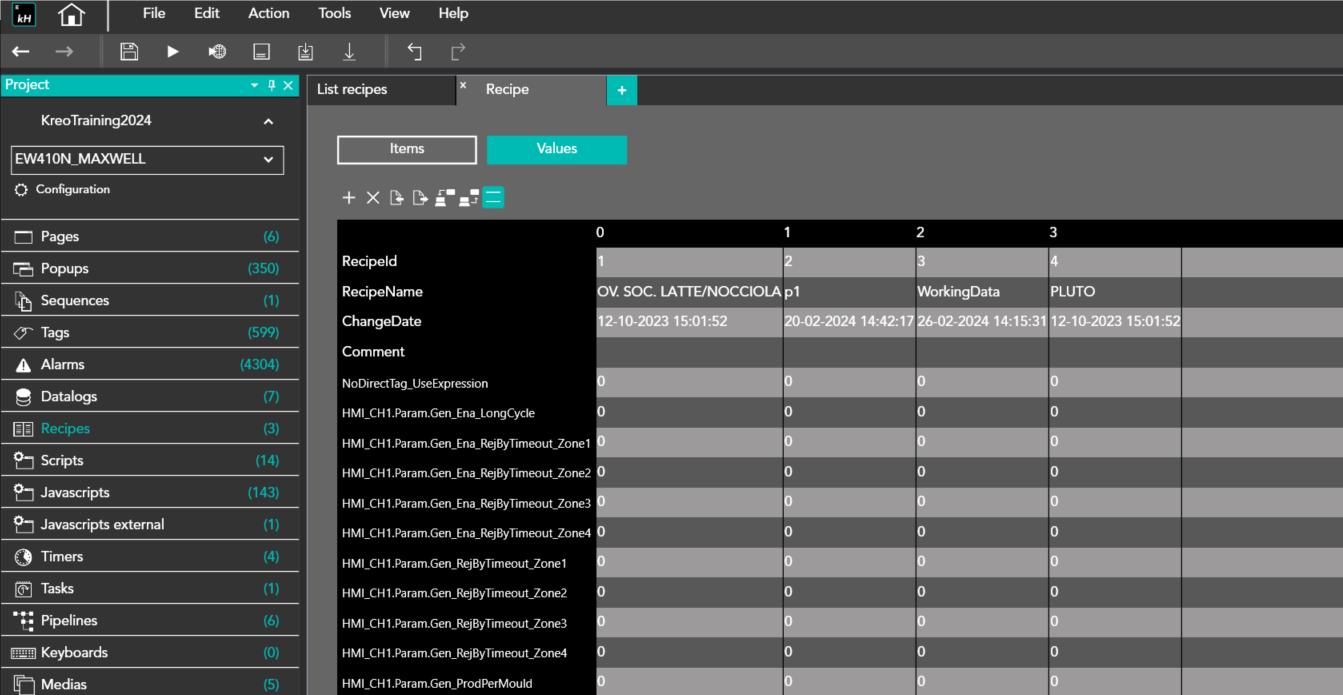Click the undo arrow in the toolbar

click(x=414, y=52)
